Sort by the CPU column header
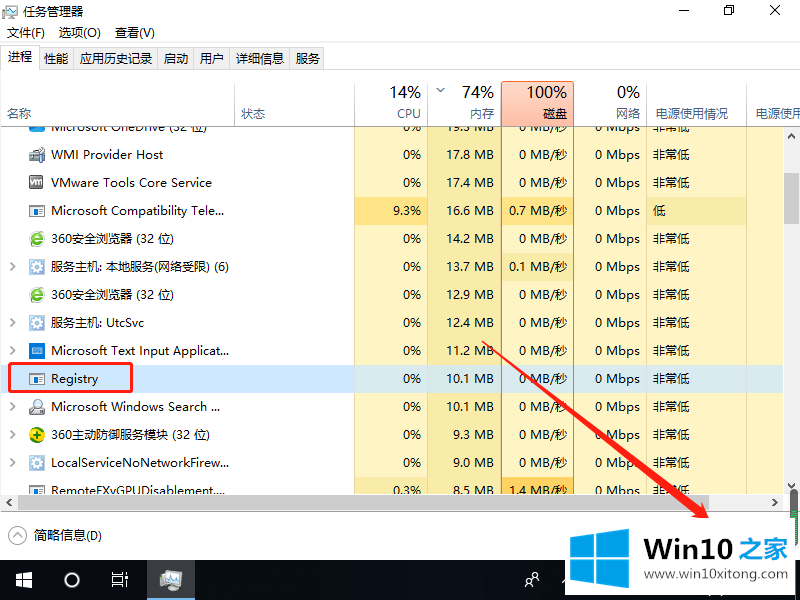The width and height of the screenshot is (800, 600). (391, 104)
